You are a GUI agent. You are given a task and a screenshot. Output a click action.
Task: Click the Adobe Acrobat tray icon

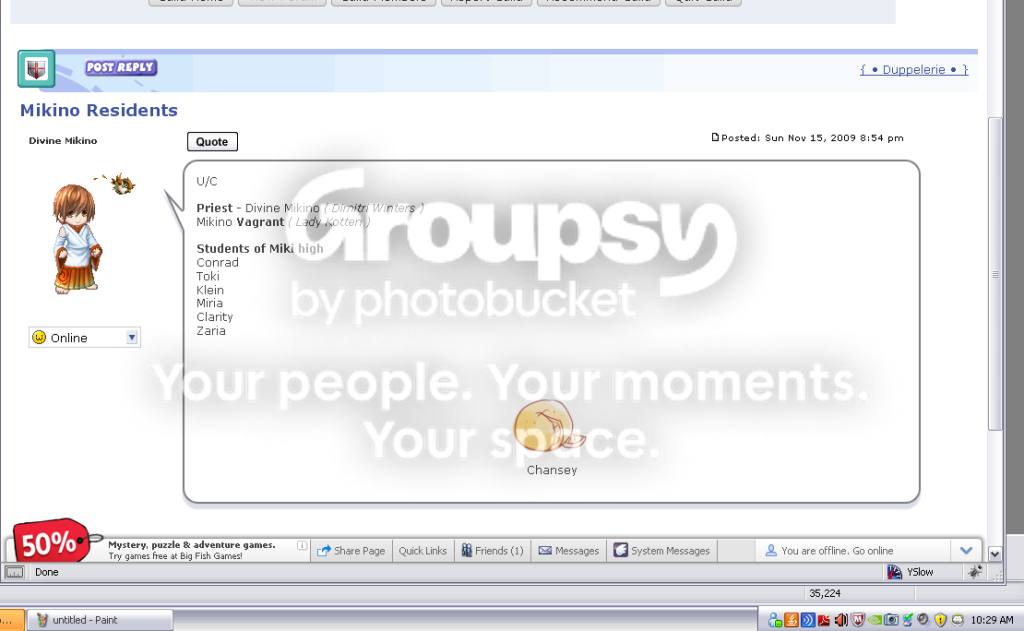(x=824, y=620)
